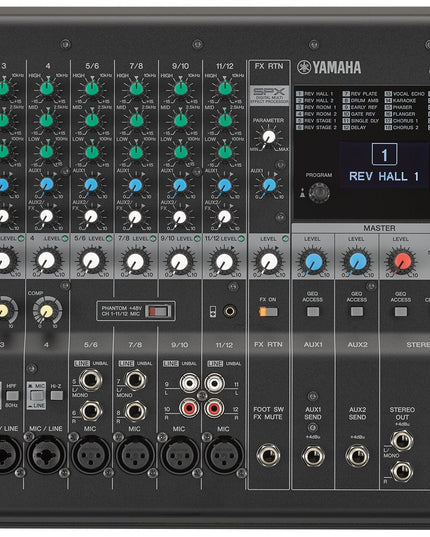Click the line input jack 6 R

click(91, 411)
